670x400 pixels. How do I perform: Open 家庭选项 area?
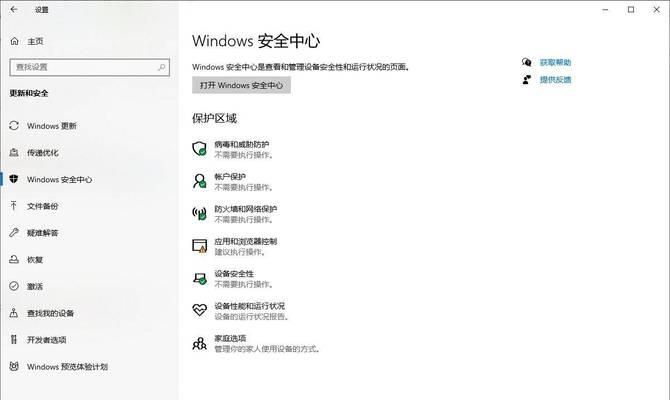230,338
